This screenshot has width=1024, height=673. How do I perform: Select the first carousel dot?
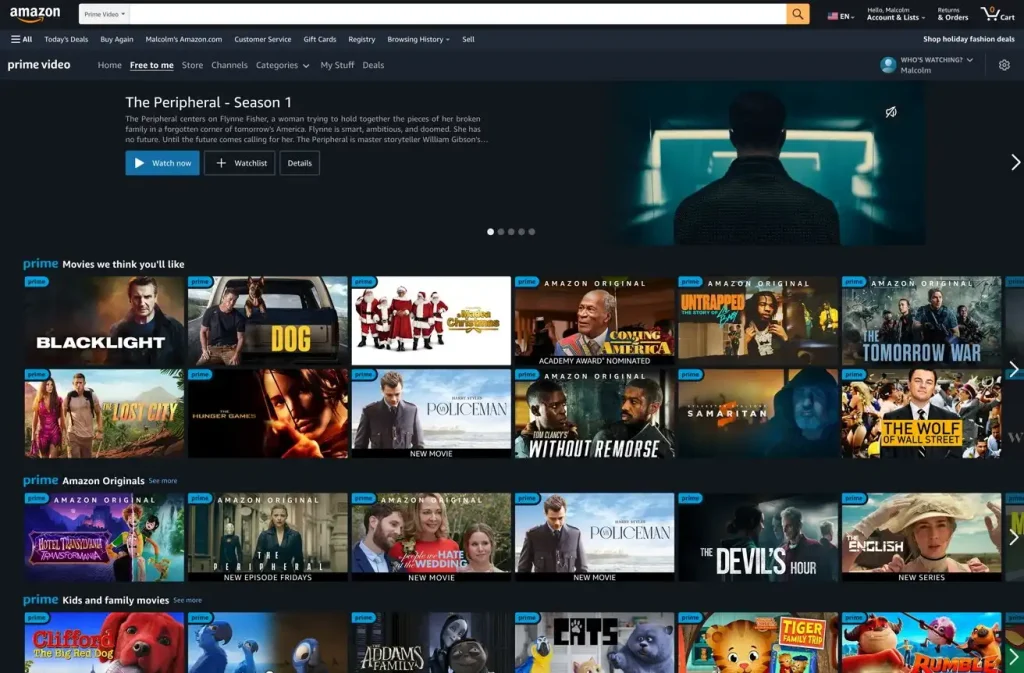click(x=490, y=232)
